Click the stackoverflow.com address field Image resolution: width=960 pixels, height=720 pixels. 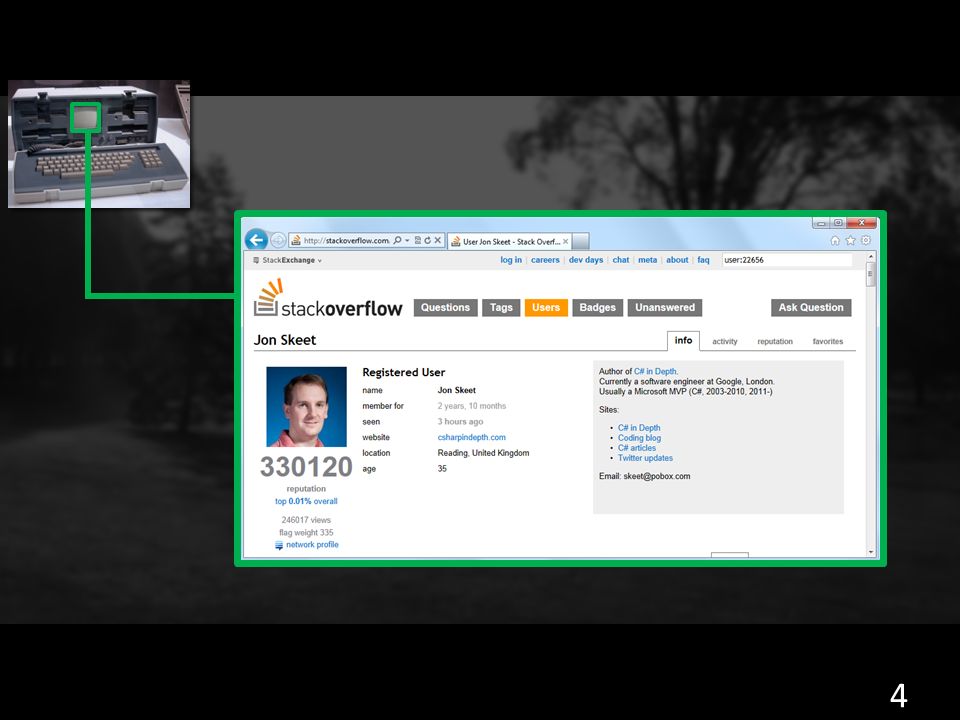[347, 241]
